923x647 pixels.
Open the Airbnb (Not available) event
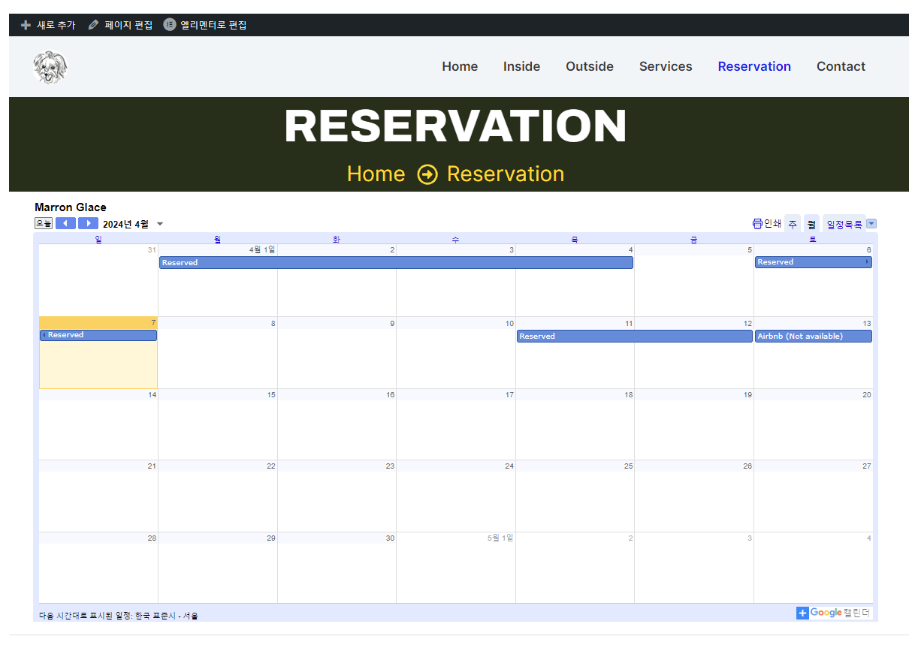812,337
